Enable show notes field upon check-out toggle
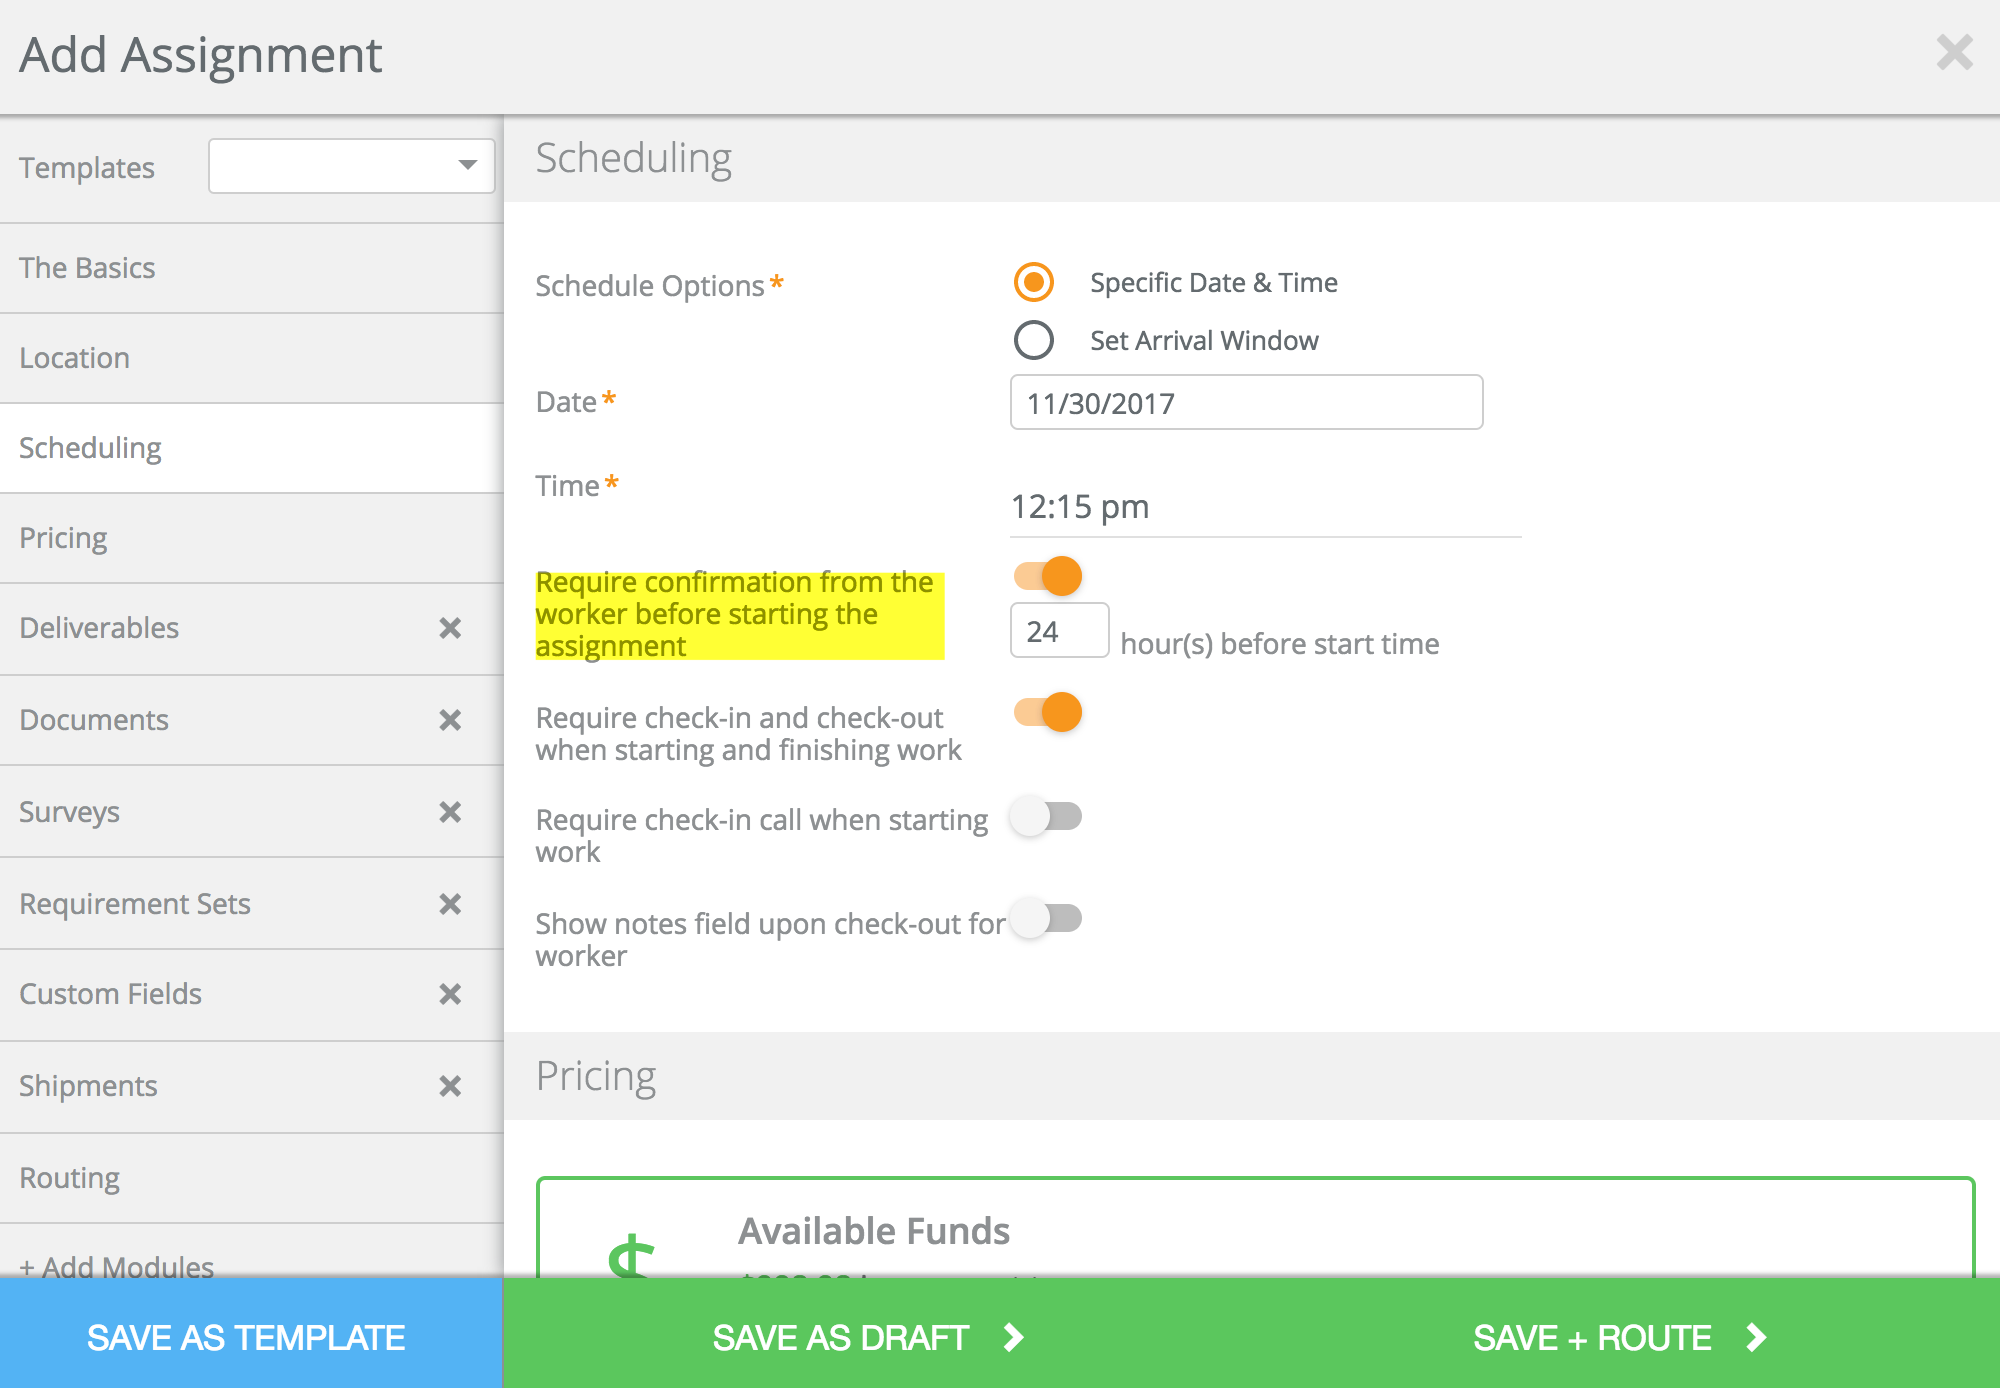Viewport: 2000px width, 1388px height. click(1046, 918)
